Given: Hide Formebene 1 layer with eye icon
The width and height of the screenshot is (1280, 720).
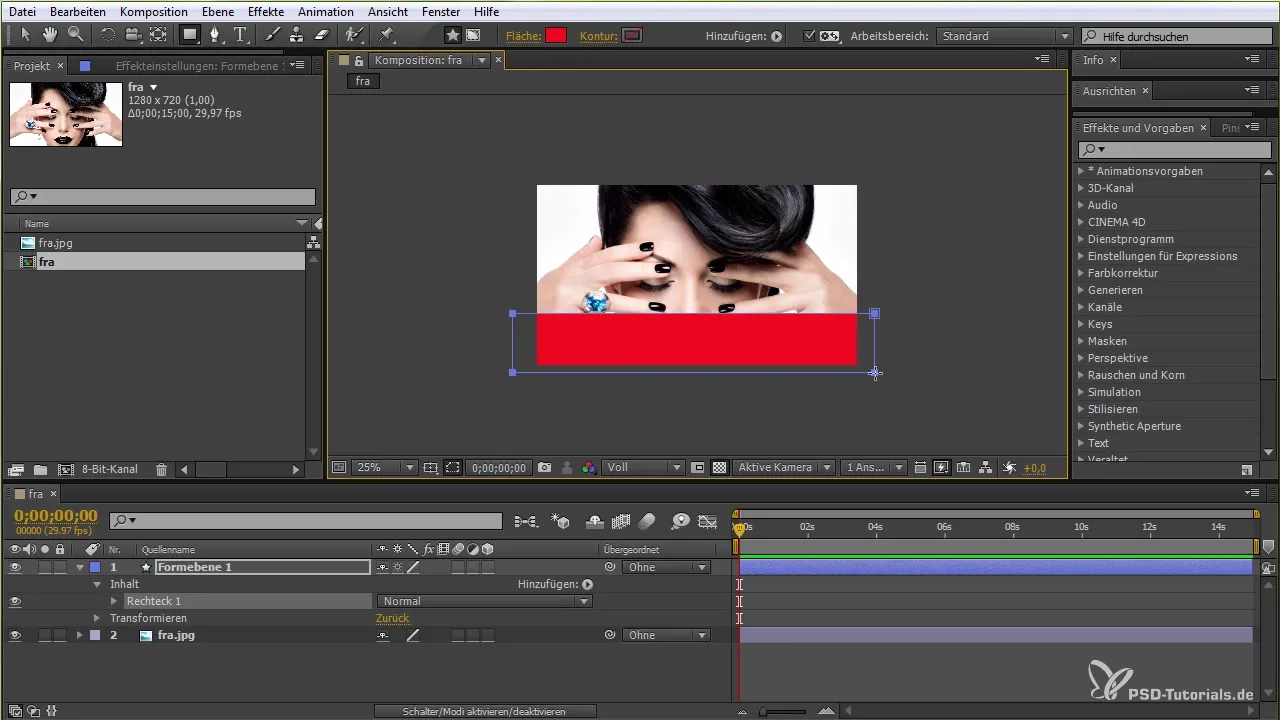Looking at the screenshot, I should click(x=15, y=567).
